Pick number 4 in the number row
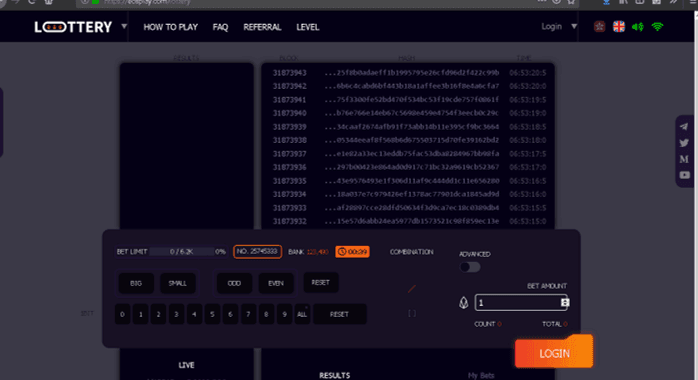Viewport: 698px width, 380px height. coord(195,314)
